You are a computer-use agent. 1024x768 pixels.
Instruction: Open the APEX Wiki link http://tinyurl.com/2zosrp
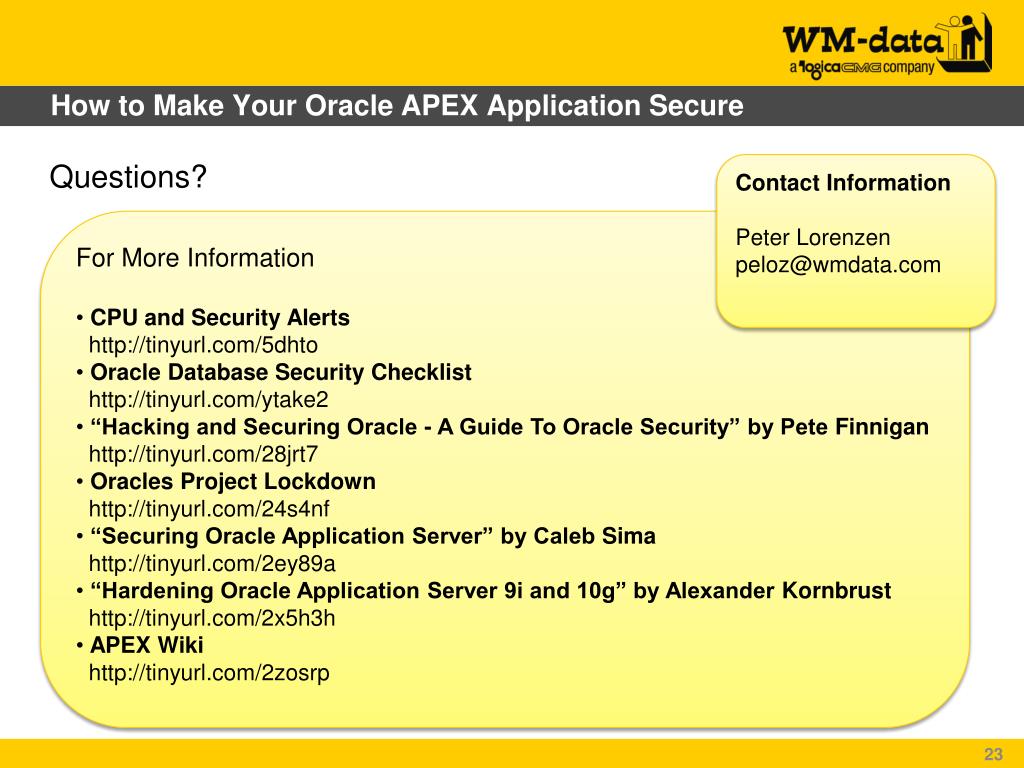point(209,673)
